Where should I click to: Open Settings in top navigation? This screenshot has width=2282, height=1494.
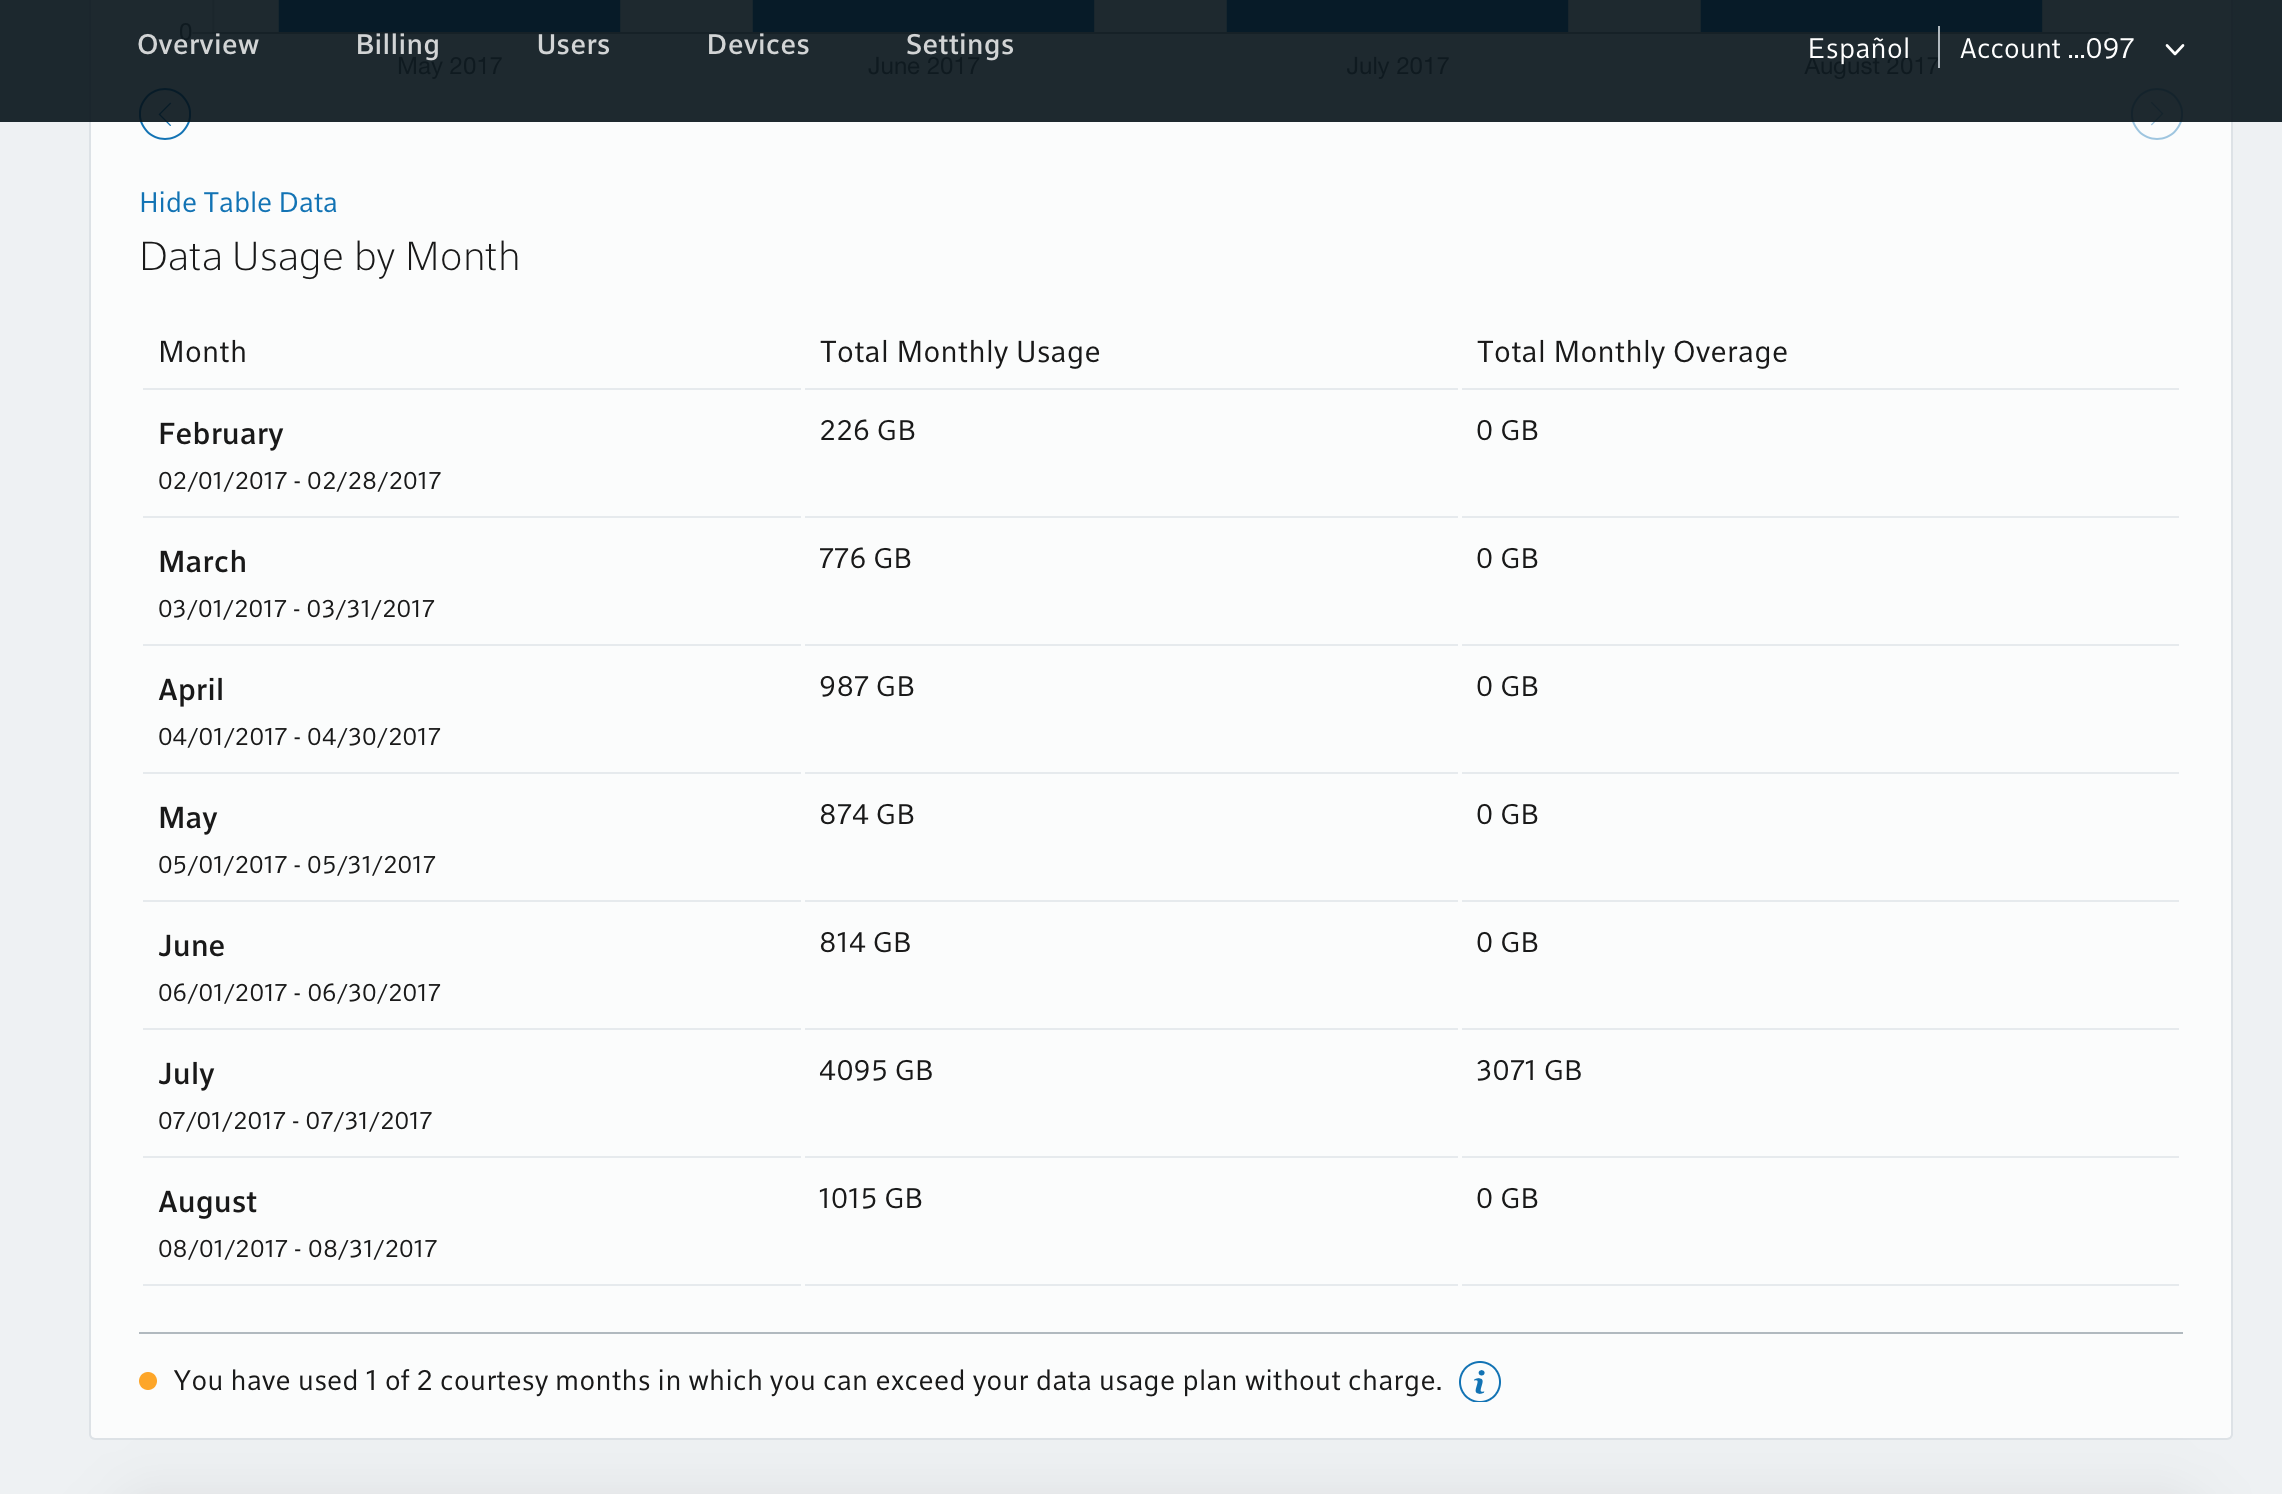point(959,45)
